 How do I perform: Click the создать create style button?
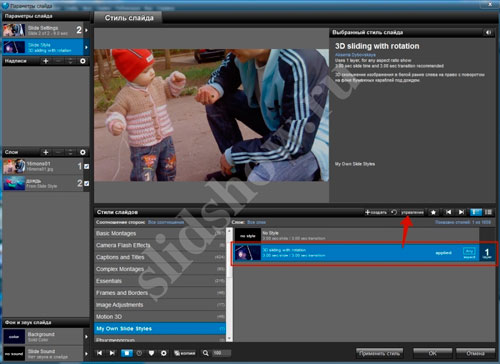376,212
